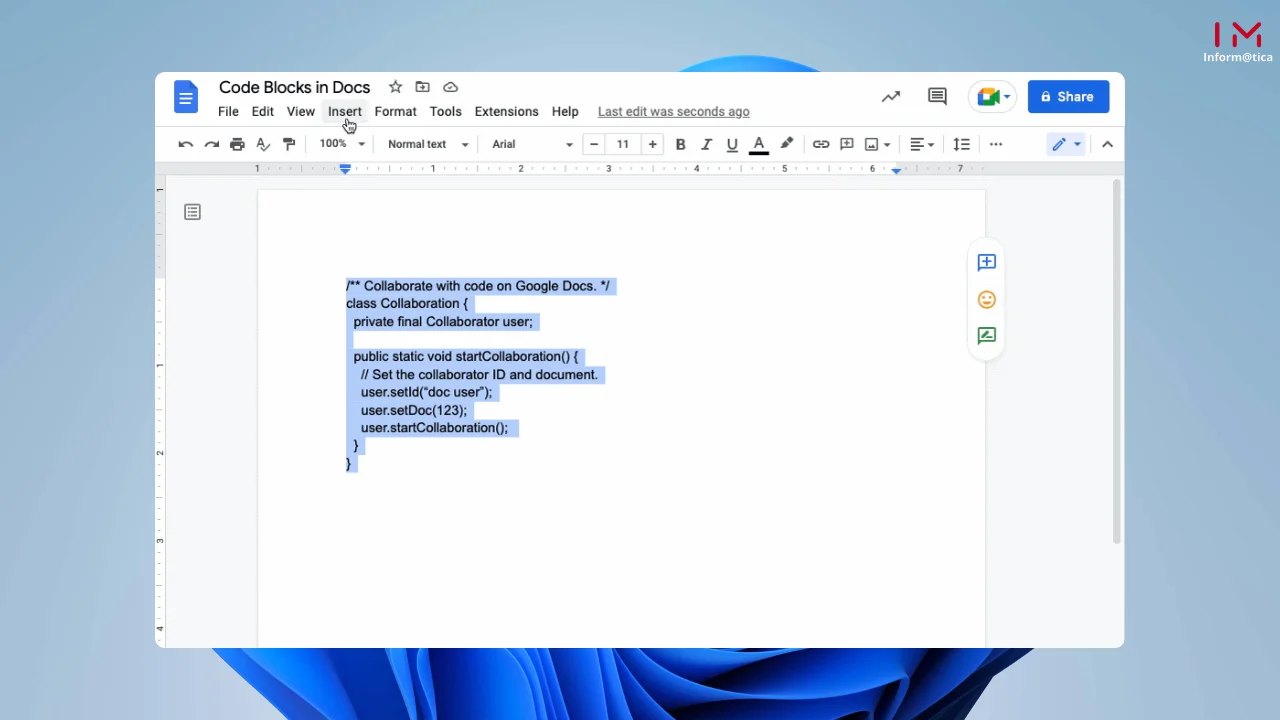Open the Editing mode pencil dropdown
Image resolution: width=1280 pixels, height=720 pixels.
coord(1066,144)
